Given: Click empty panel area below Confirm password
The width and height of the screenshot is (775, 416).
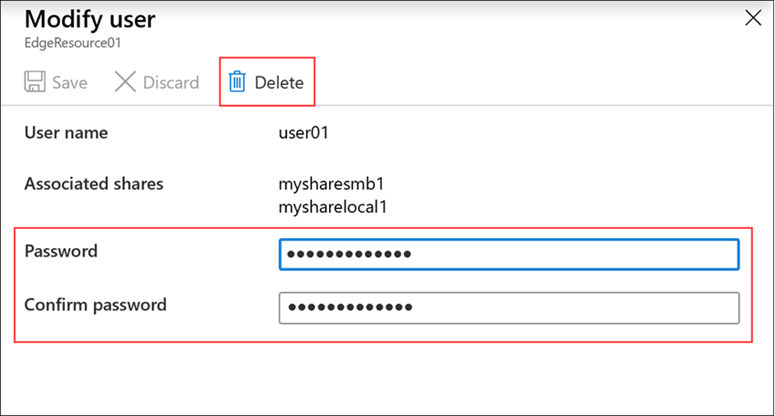Looking at the screenshot, I should [x=386, y=378].
